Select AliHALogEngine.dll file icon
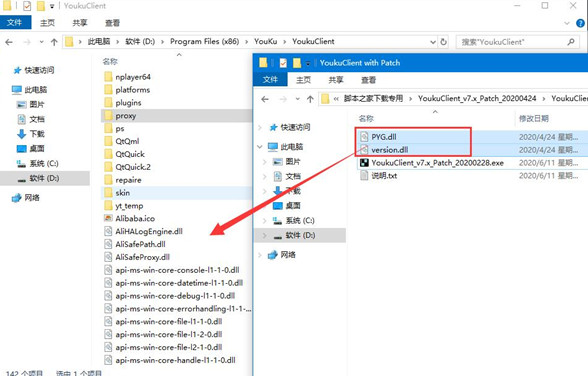 (x=108, y=231)
